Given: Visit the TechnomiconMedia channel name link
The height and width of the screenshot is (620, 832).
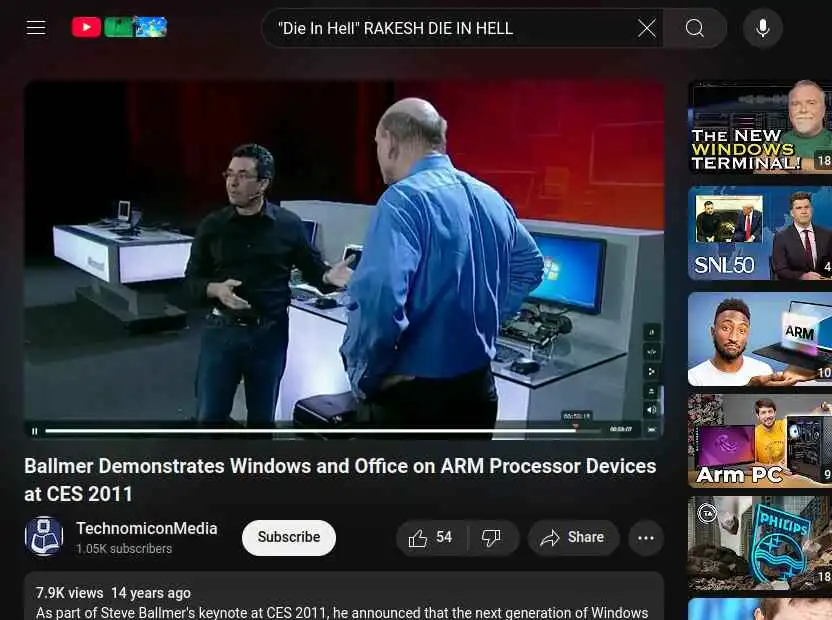Looking at the screenshot, I should 147,528.
